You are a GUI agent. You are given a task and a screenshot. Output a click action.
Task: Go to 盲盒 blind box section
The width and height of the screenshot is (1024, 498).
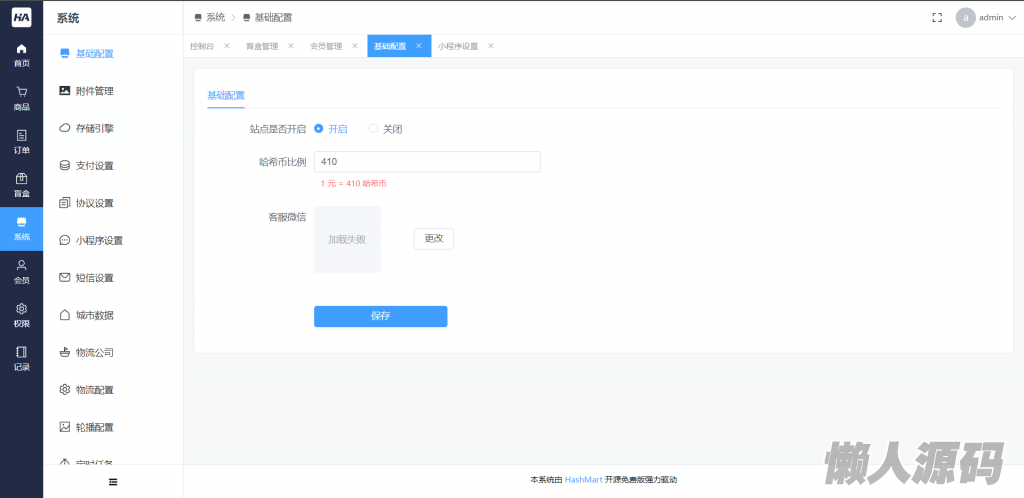tap(21, 179)
